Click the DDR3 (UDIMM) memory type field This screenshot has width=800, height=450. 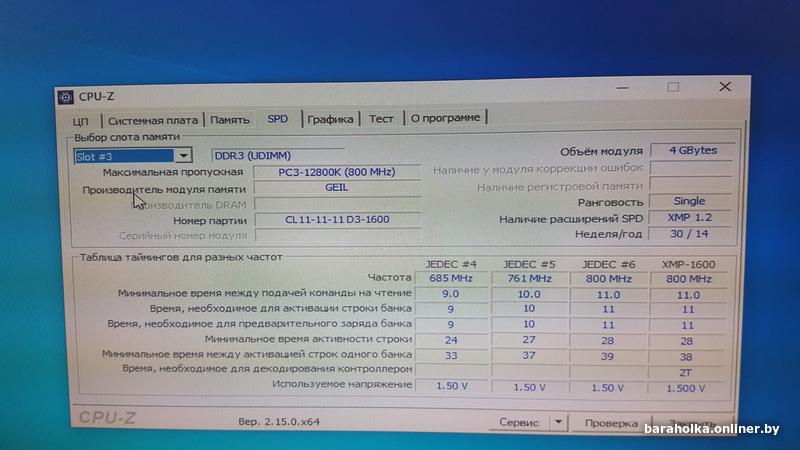coord(278,156)
